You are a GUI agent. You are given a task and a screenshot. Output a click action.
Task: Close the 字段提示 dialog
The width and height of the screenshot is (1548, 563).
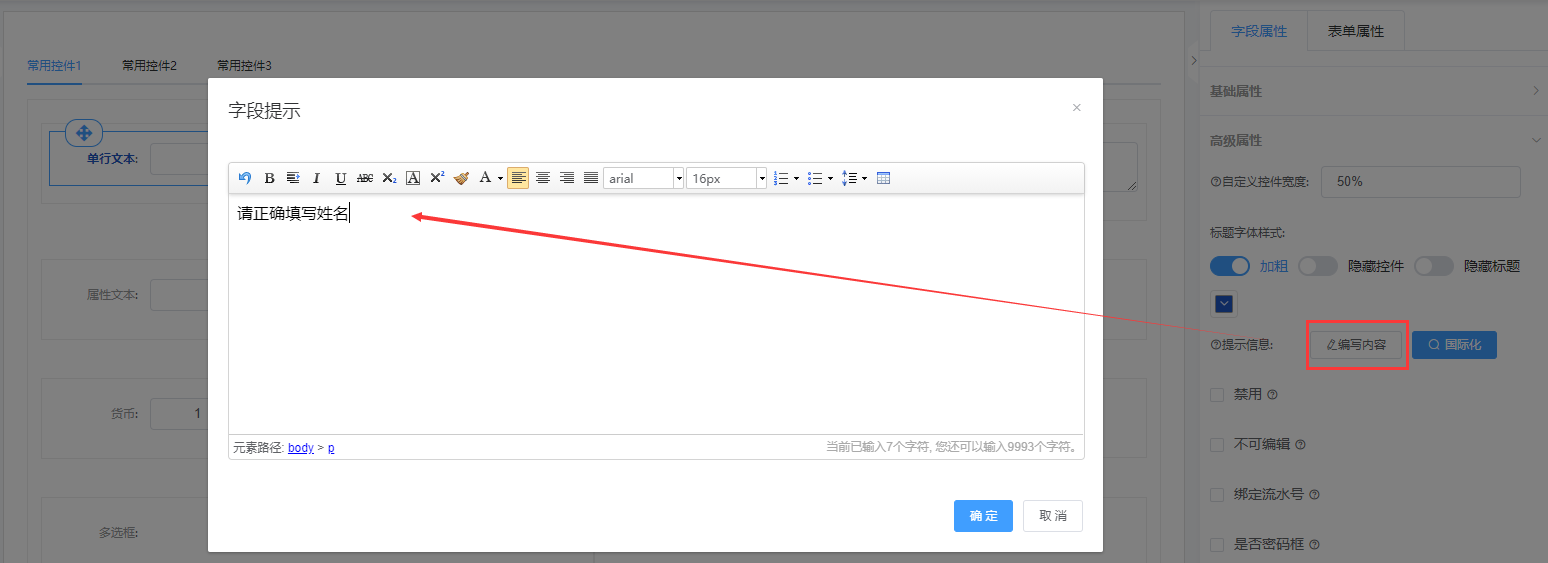coord(1077,108)
